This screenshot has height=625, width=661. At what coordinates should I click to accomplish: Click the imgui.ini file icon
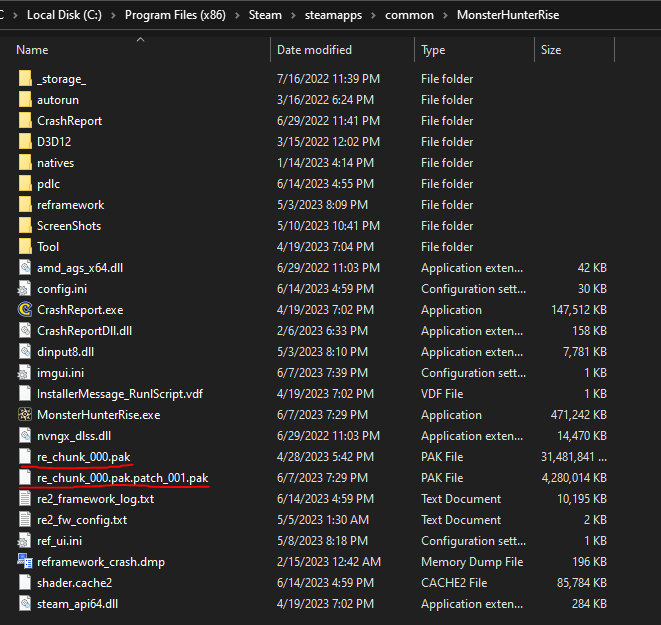(x=24, y=373)
